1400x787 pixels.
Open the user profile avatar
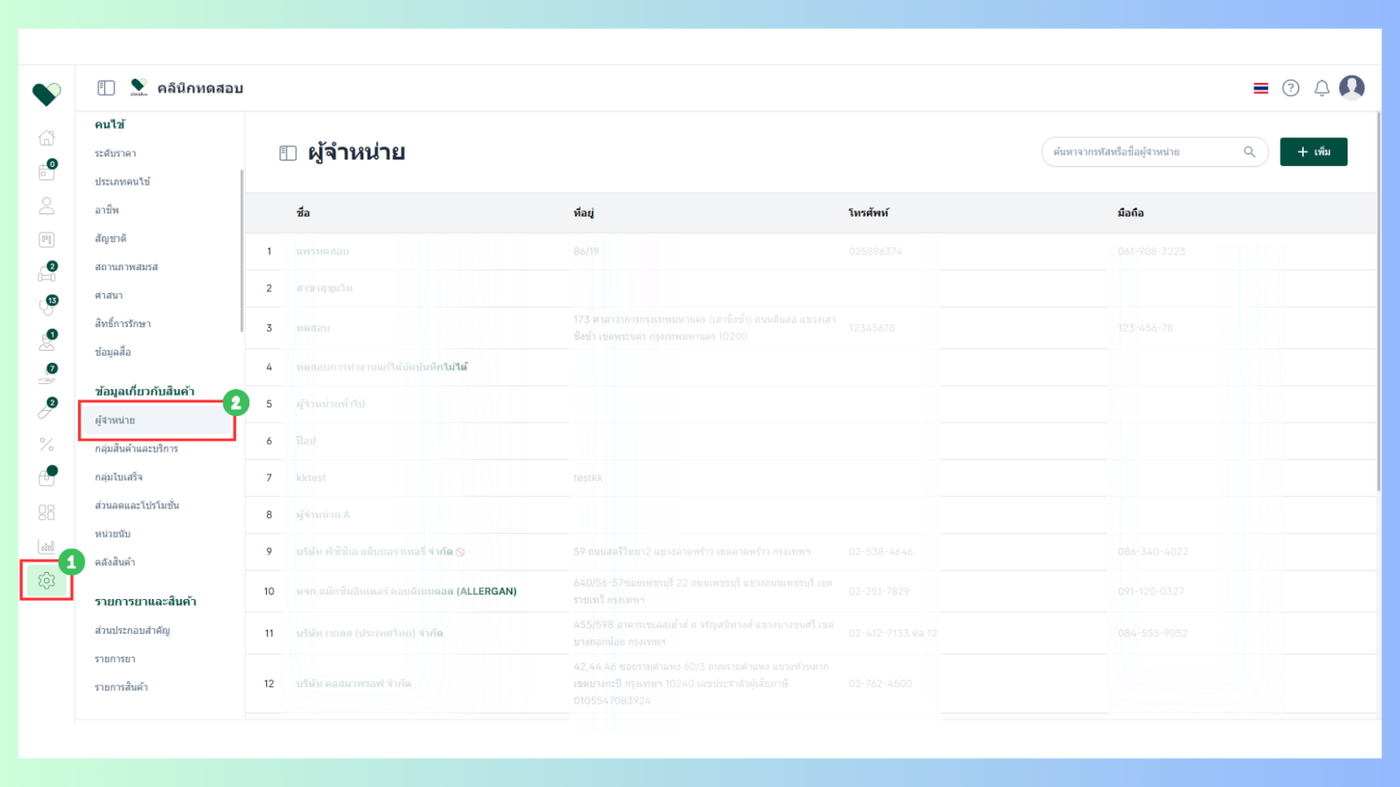(1352, 88)
